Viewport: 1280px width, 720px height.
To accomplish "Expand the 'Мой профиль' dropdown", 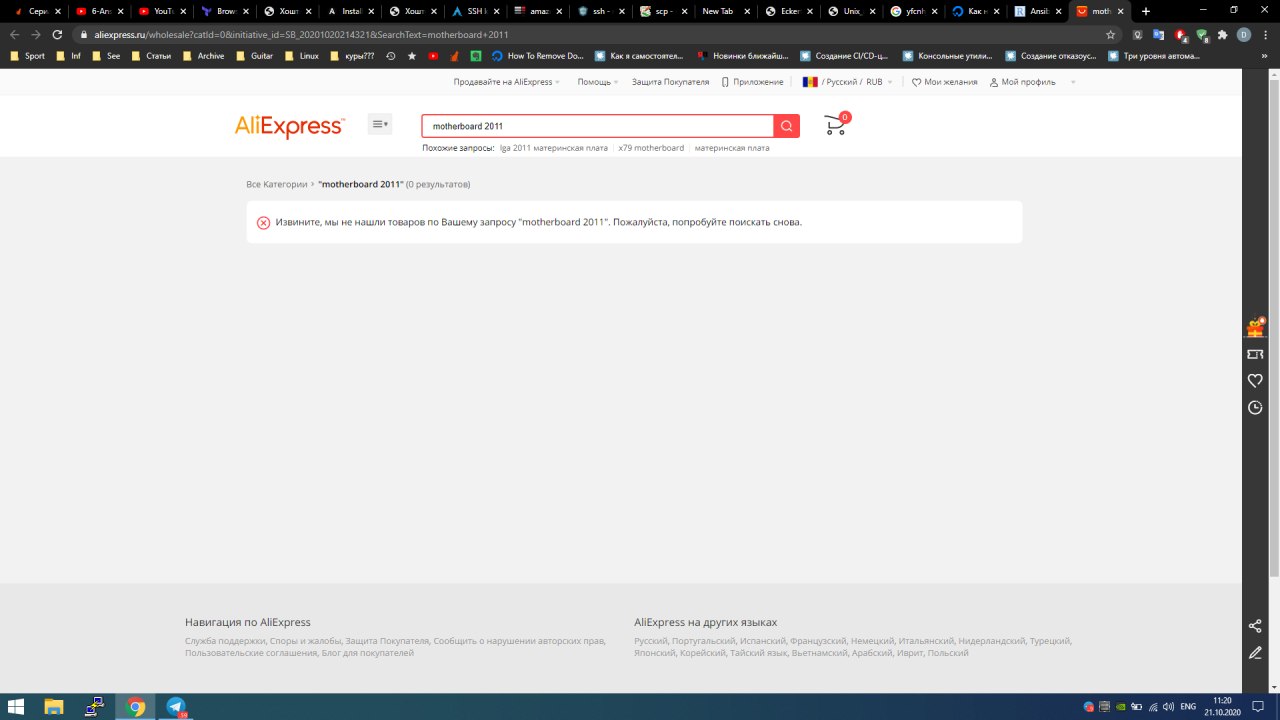I will (1033, 82).
